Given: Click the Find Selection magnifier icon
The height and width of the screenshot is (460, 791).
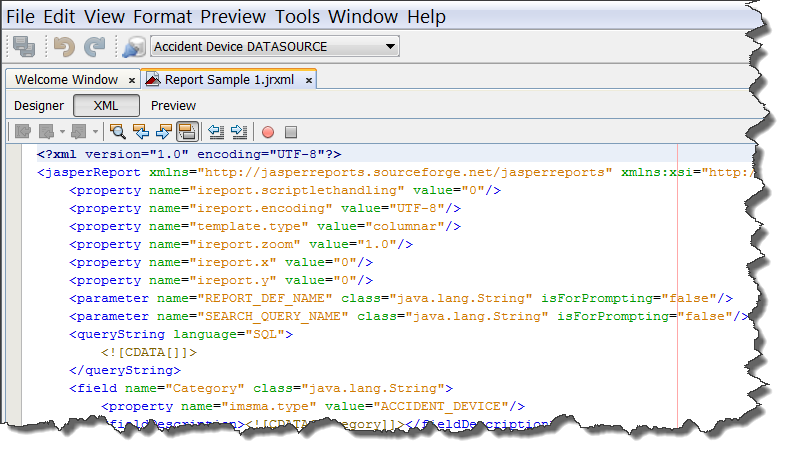Looking at the screenshot, I should pos(118,131).
